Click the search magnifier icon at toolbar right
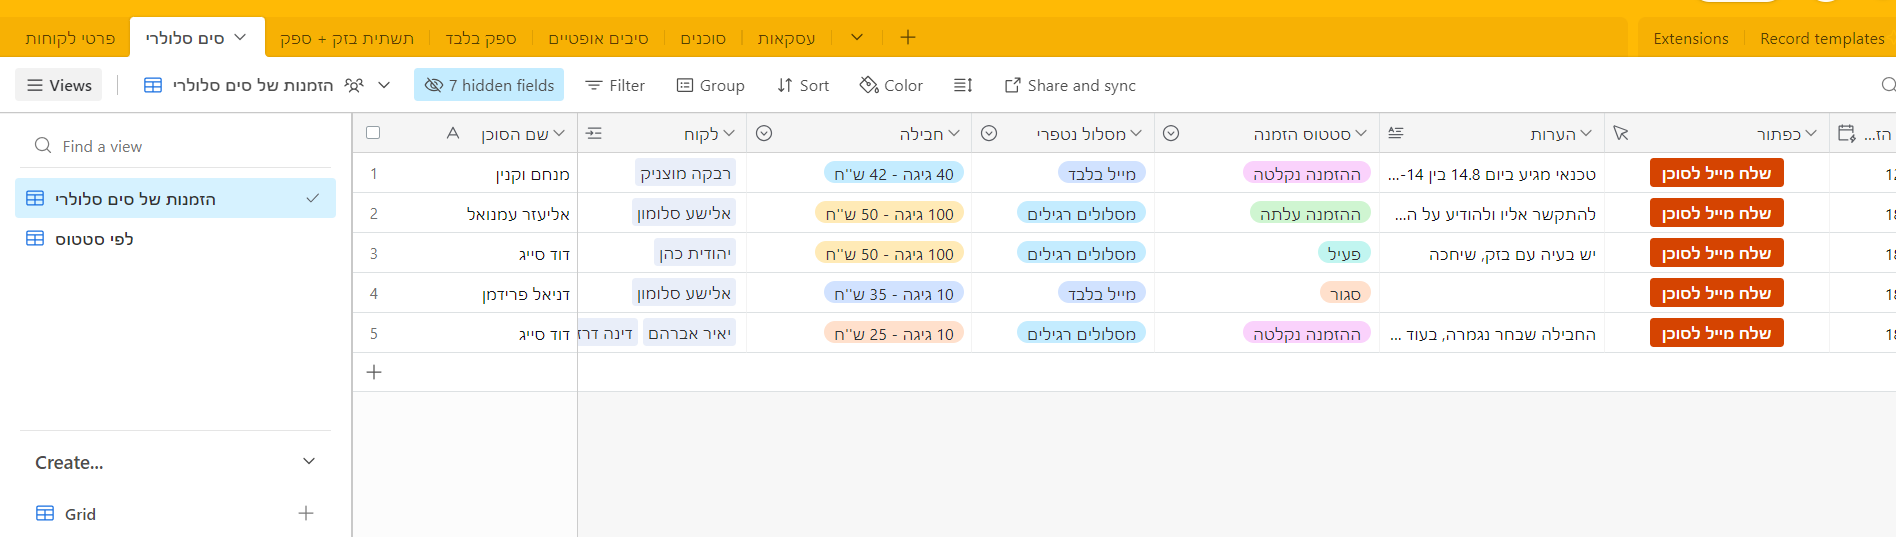1896x537 pixels. tap(1887, 85)
